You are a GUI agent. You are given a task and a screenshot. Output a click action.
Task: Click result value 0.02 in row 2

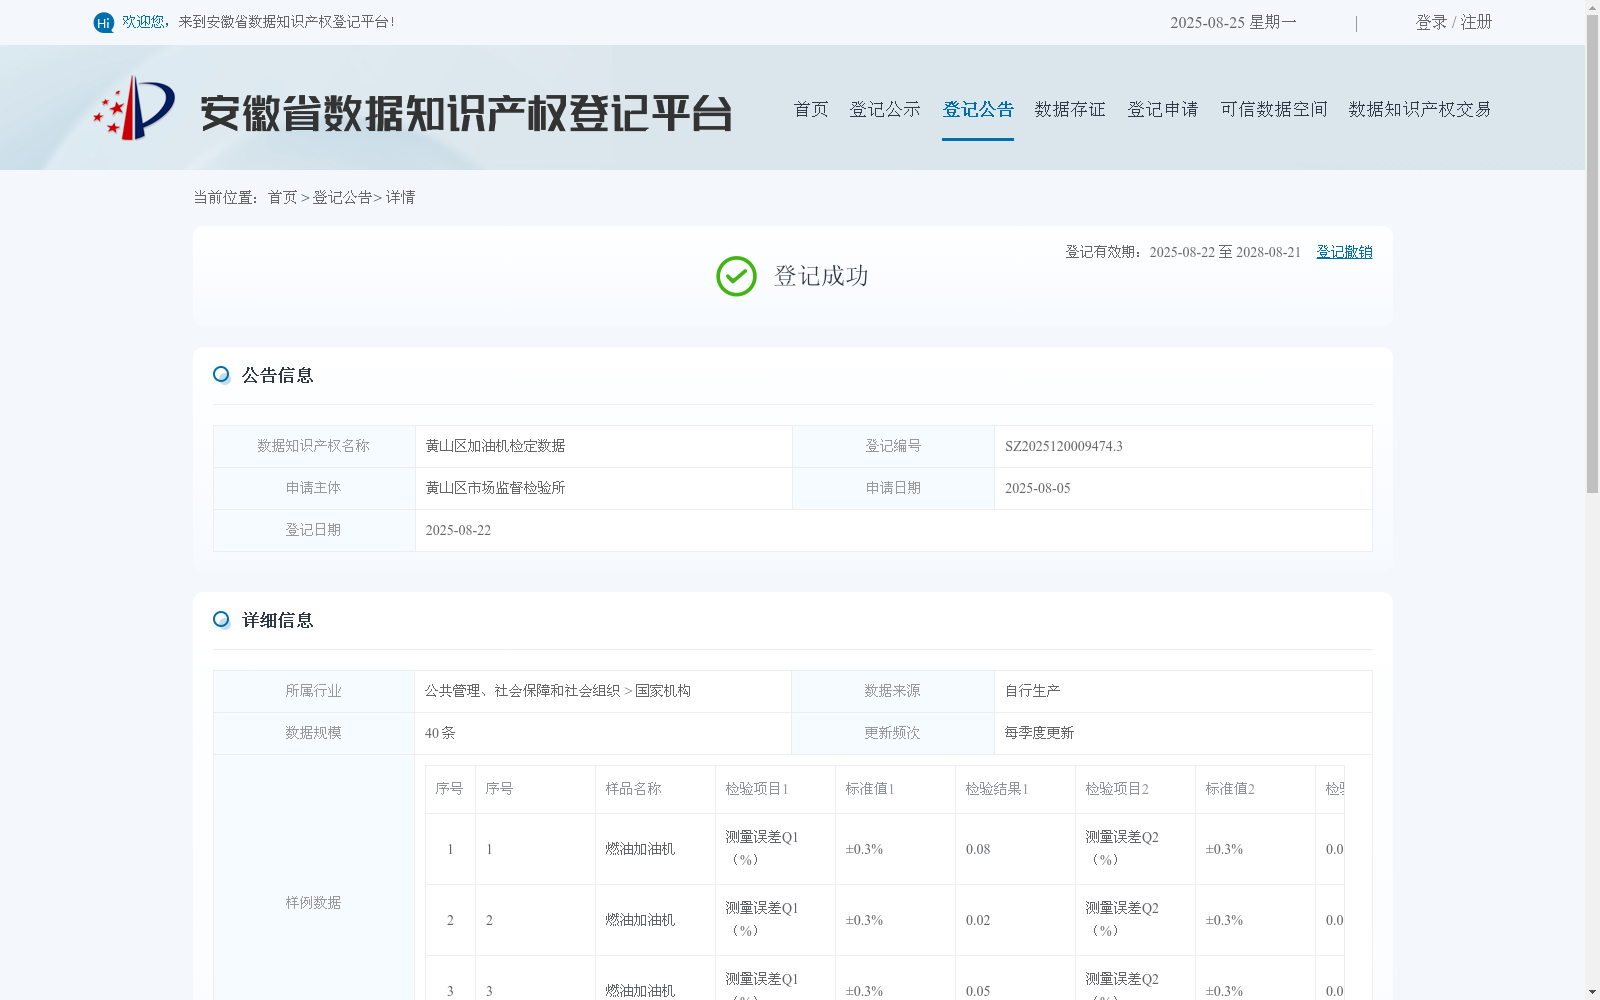978,920
